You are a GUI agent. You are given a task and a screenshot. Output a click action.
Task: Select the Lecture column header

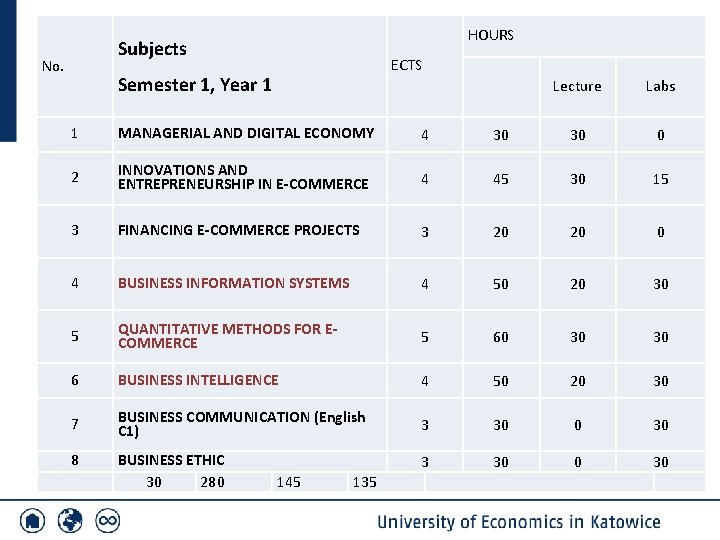coord(577,86)
